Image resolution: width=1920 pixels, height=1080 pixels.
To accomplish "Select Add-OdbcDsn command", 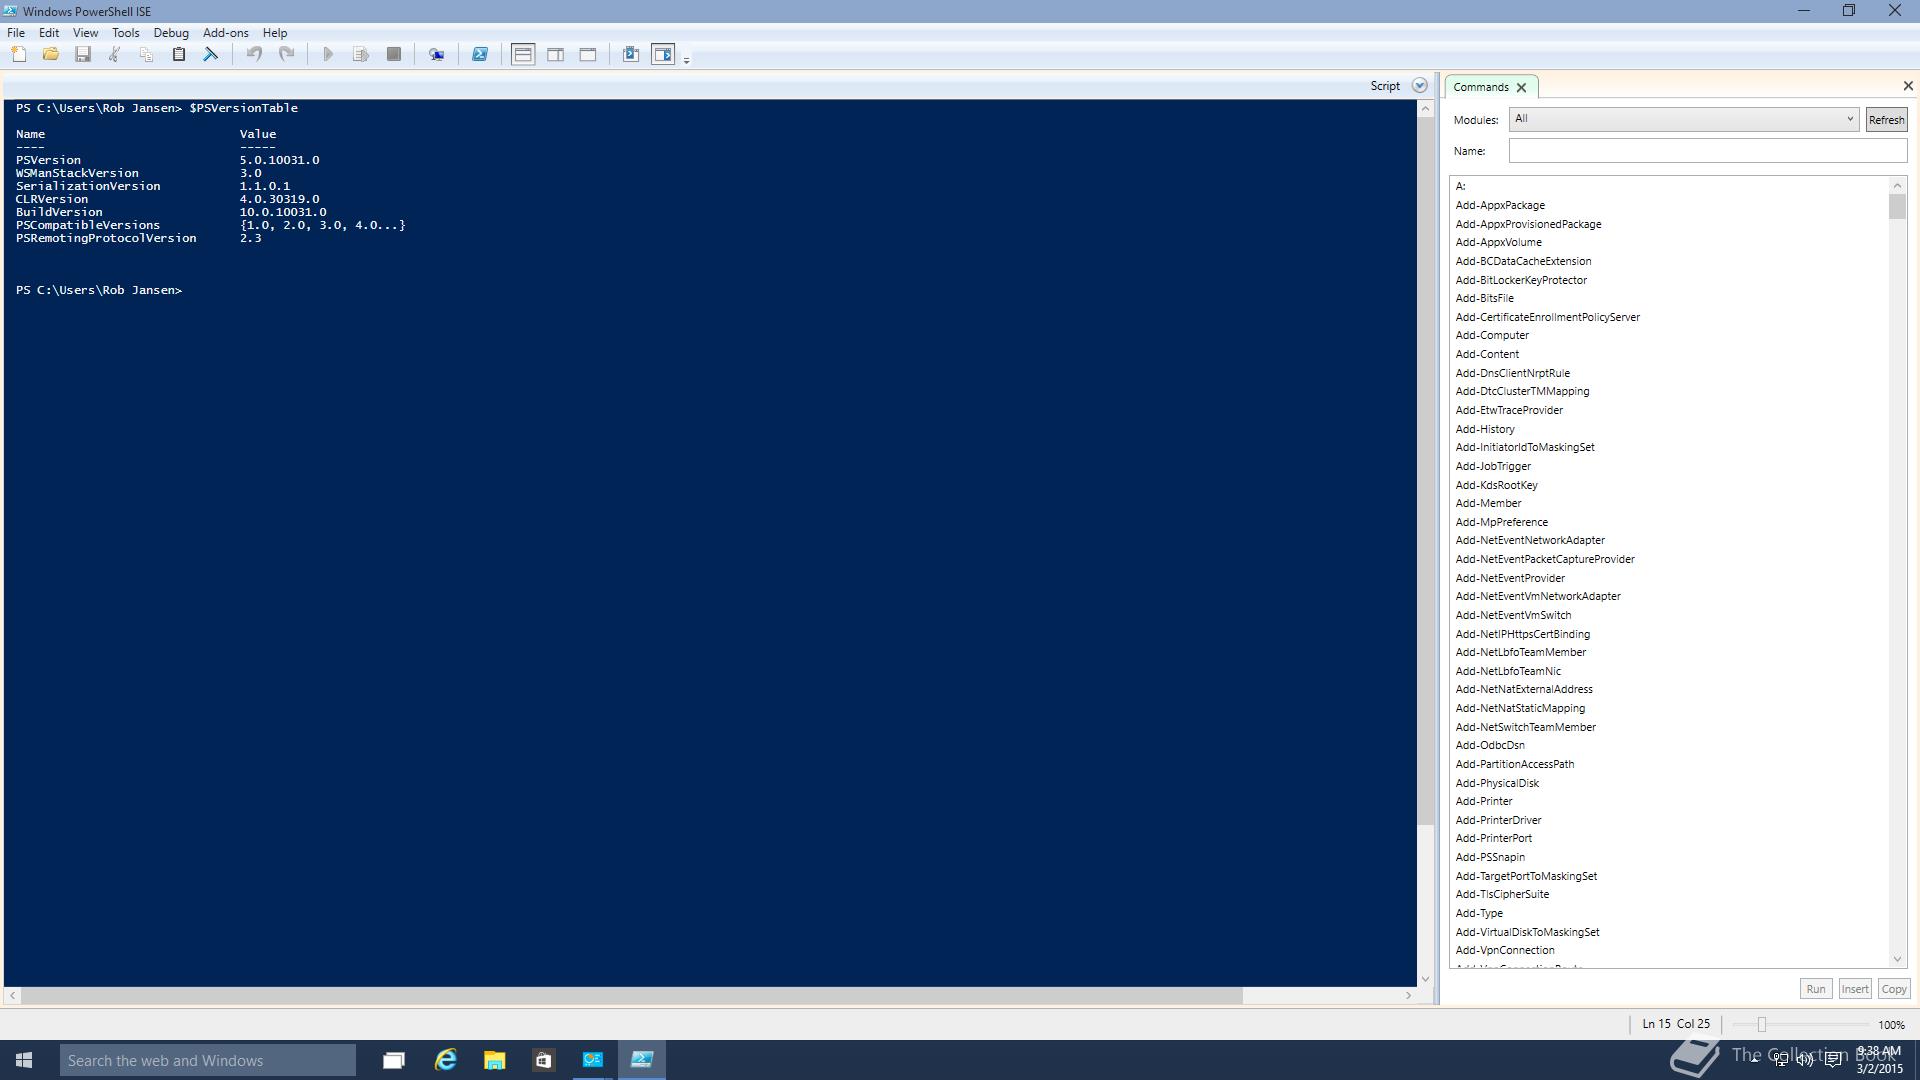I will pos(1490,746).
